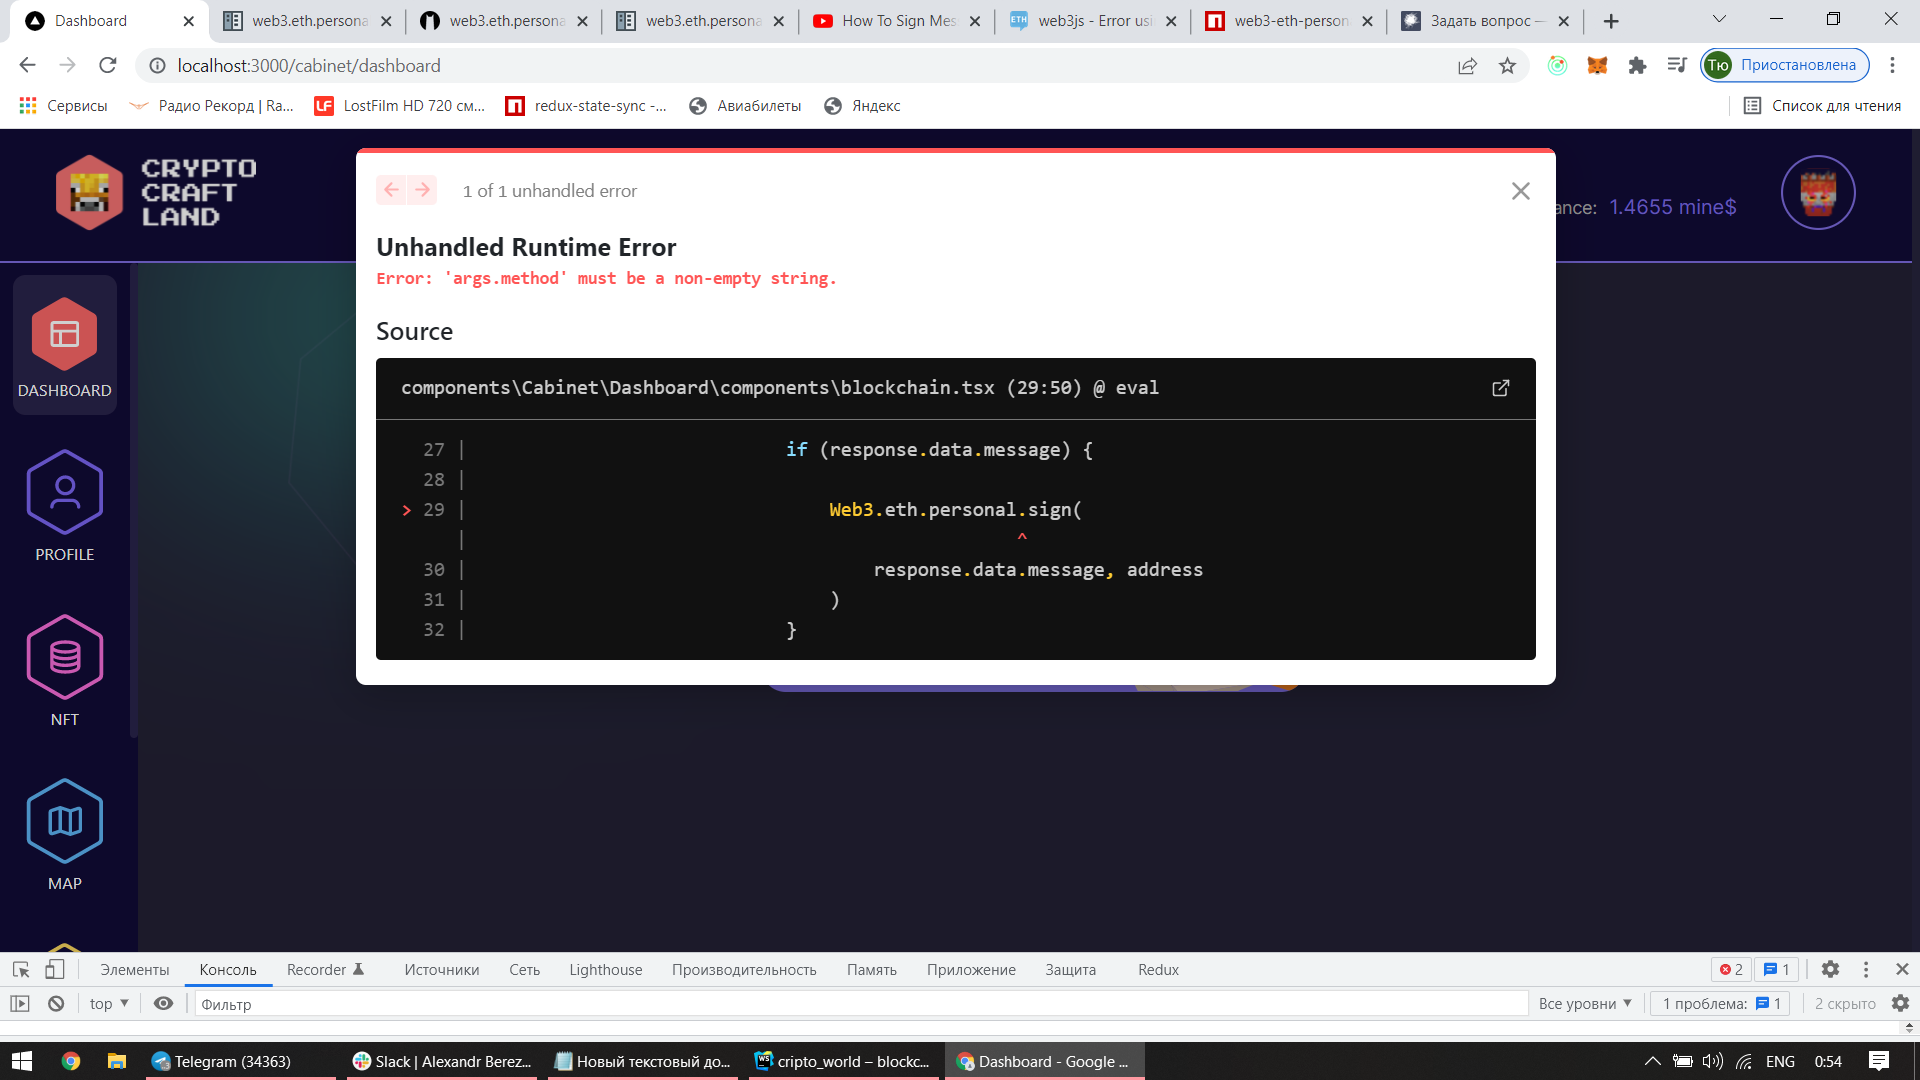Close the unhandled runtime error overlay
The width and height of the screenshot is (1920, 1080).
1520,191
